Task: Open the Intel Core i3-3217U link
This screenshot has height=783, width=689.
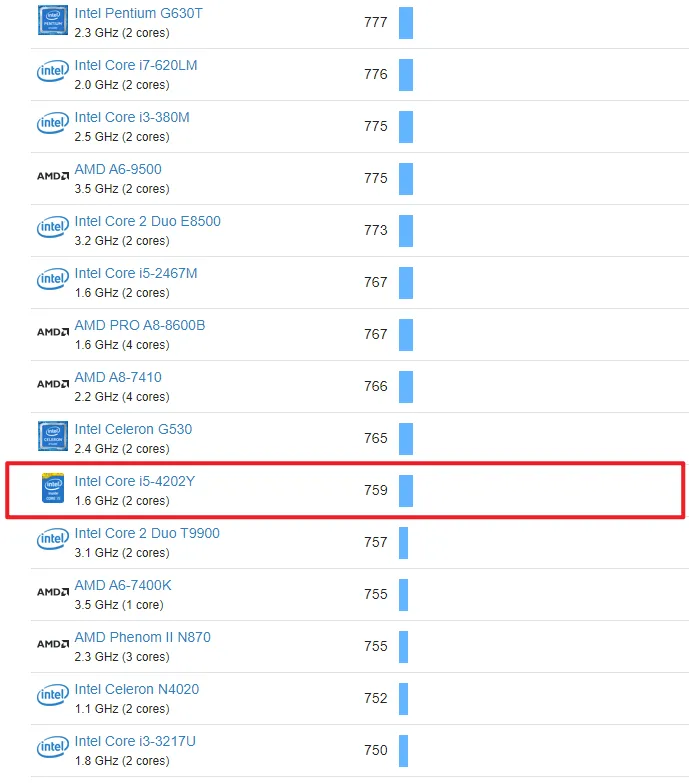Action: pyautogui.click(x=134, y=742)
